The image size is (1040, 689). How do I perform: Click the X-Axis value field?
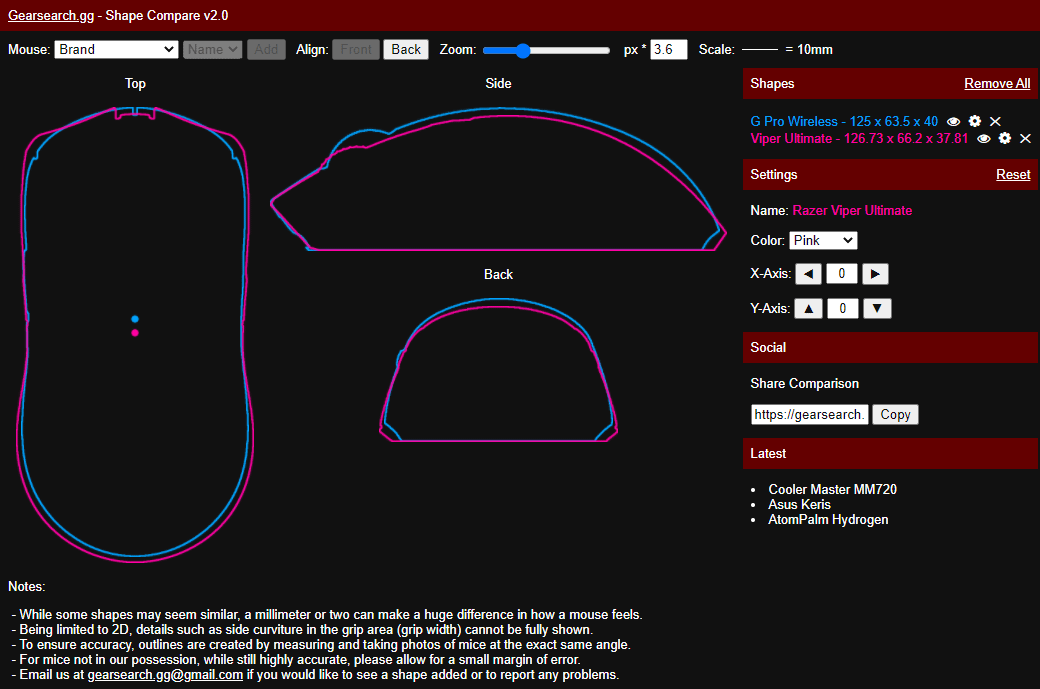click(842, 274)
